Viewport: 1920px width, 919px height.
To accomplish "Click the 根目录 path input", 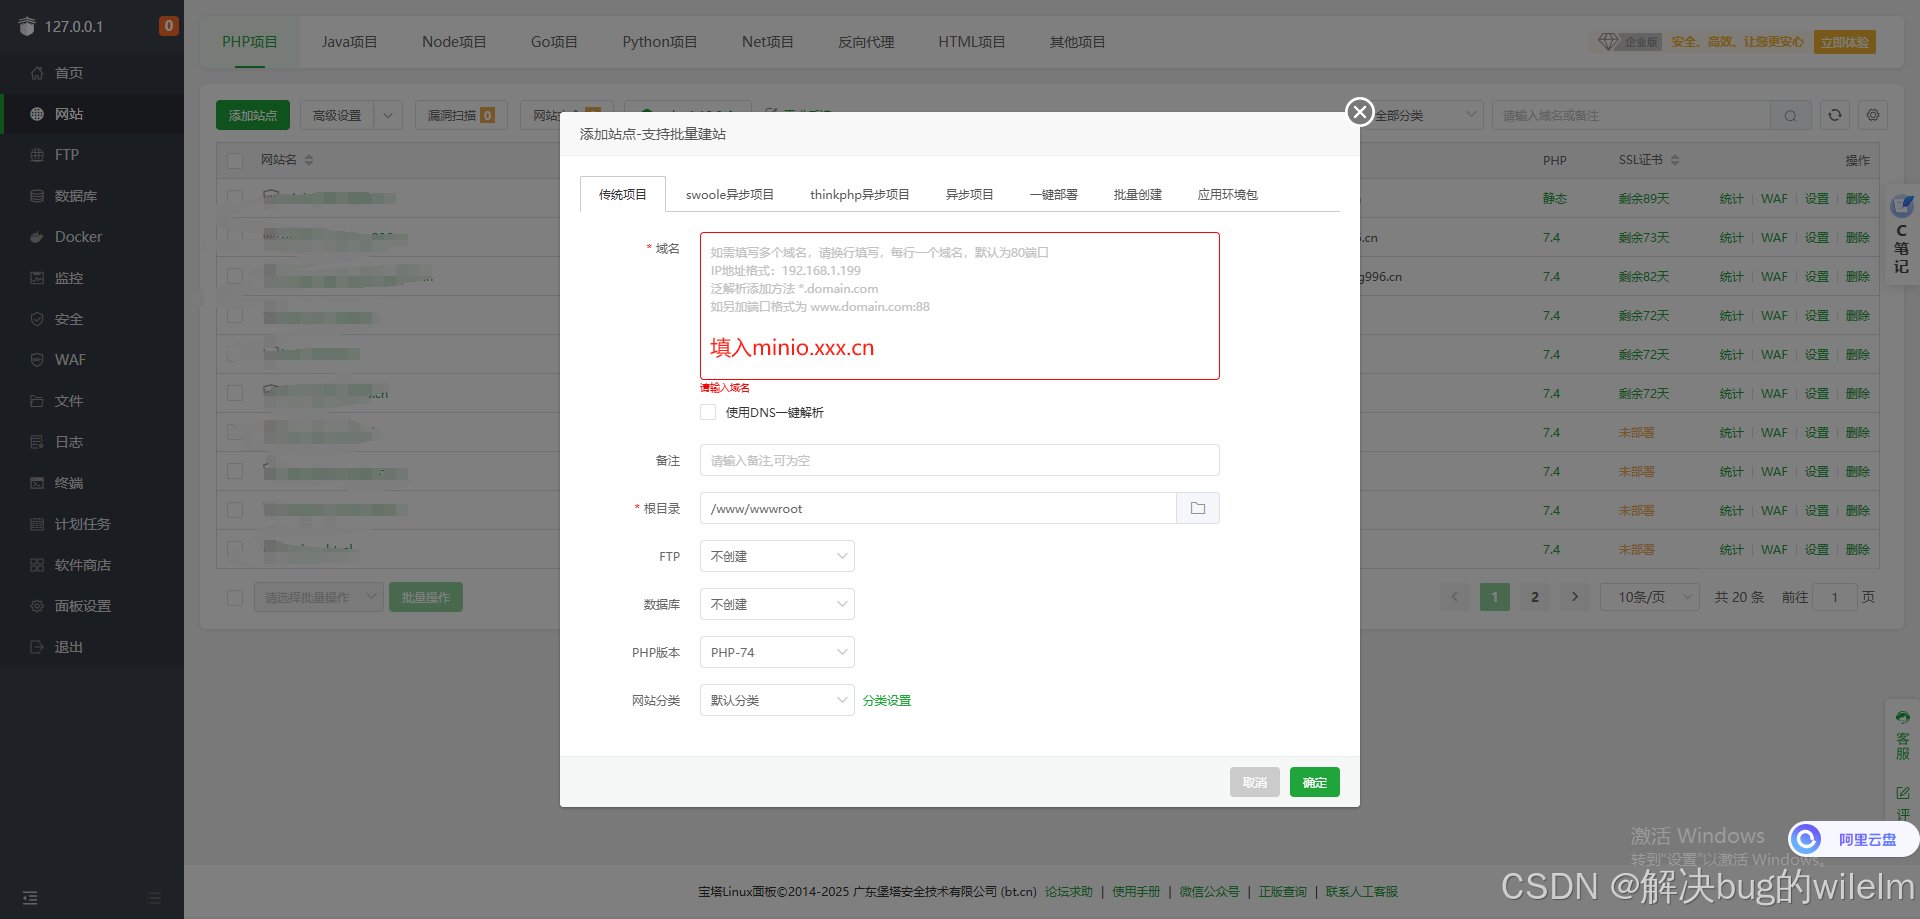I will click(938, 508).
